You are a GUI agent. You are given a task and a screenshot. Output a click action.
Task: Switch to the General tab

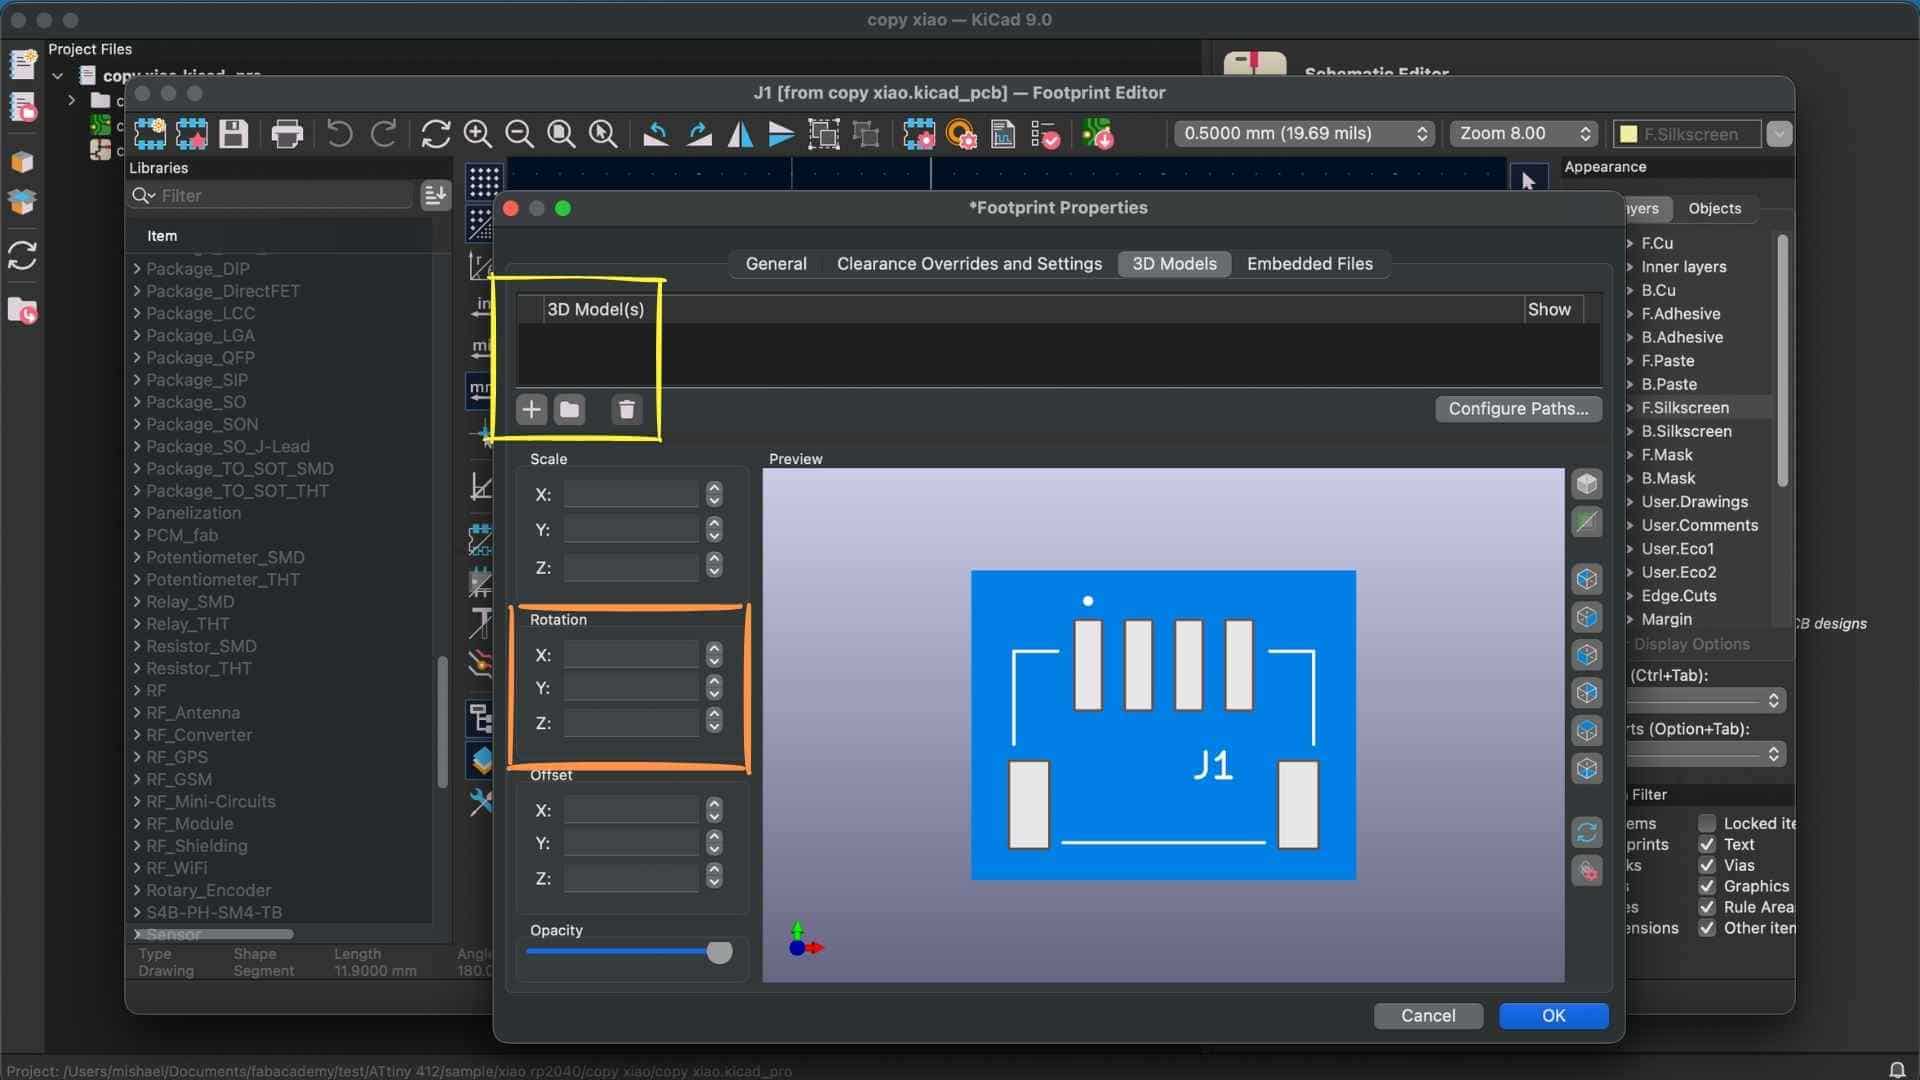click(775, 264)
